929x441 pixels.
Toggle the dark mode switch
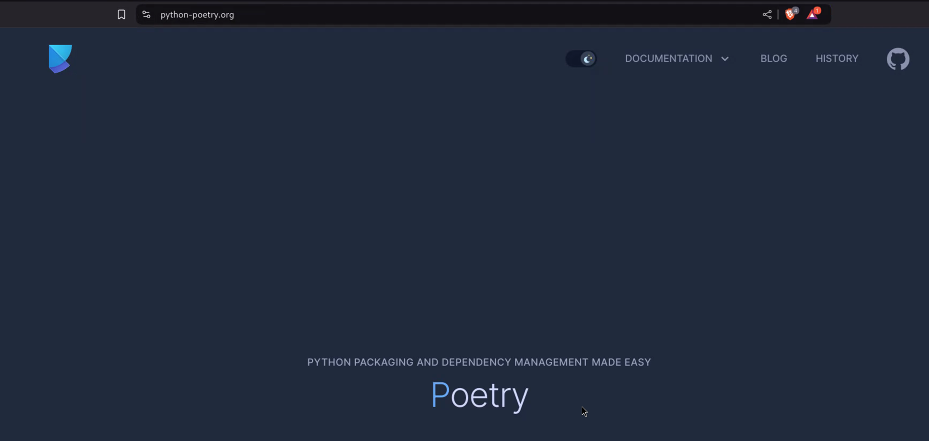point(581,59)
